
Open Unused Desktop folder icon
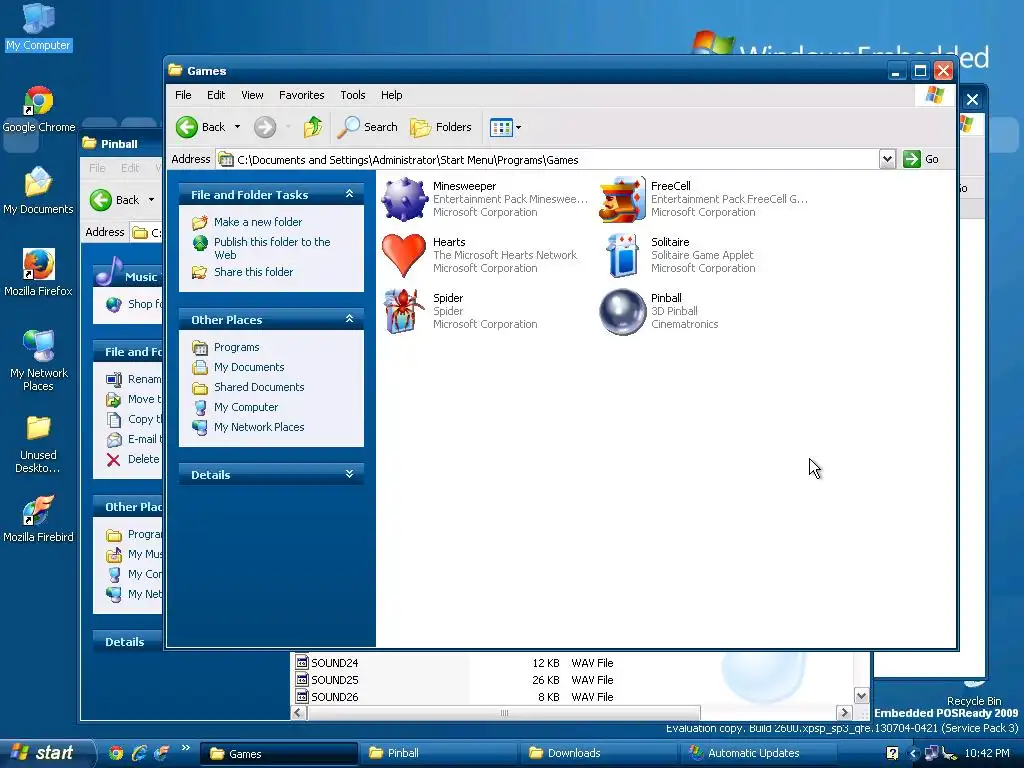point(39,443)
